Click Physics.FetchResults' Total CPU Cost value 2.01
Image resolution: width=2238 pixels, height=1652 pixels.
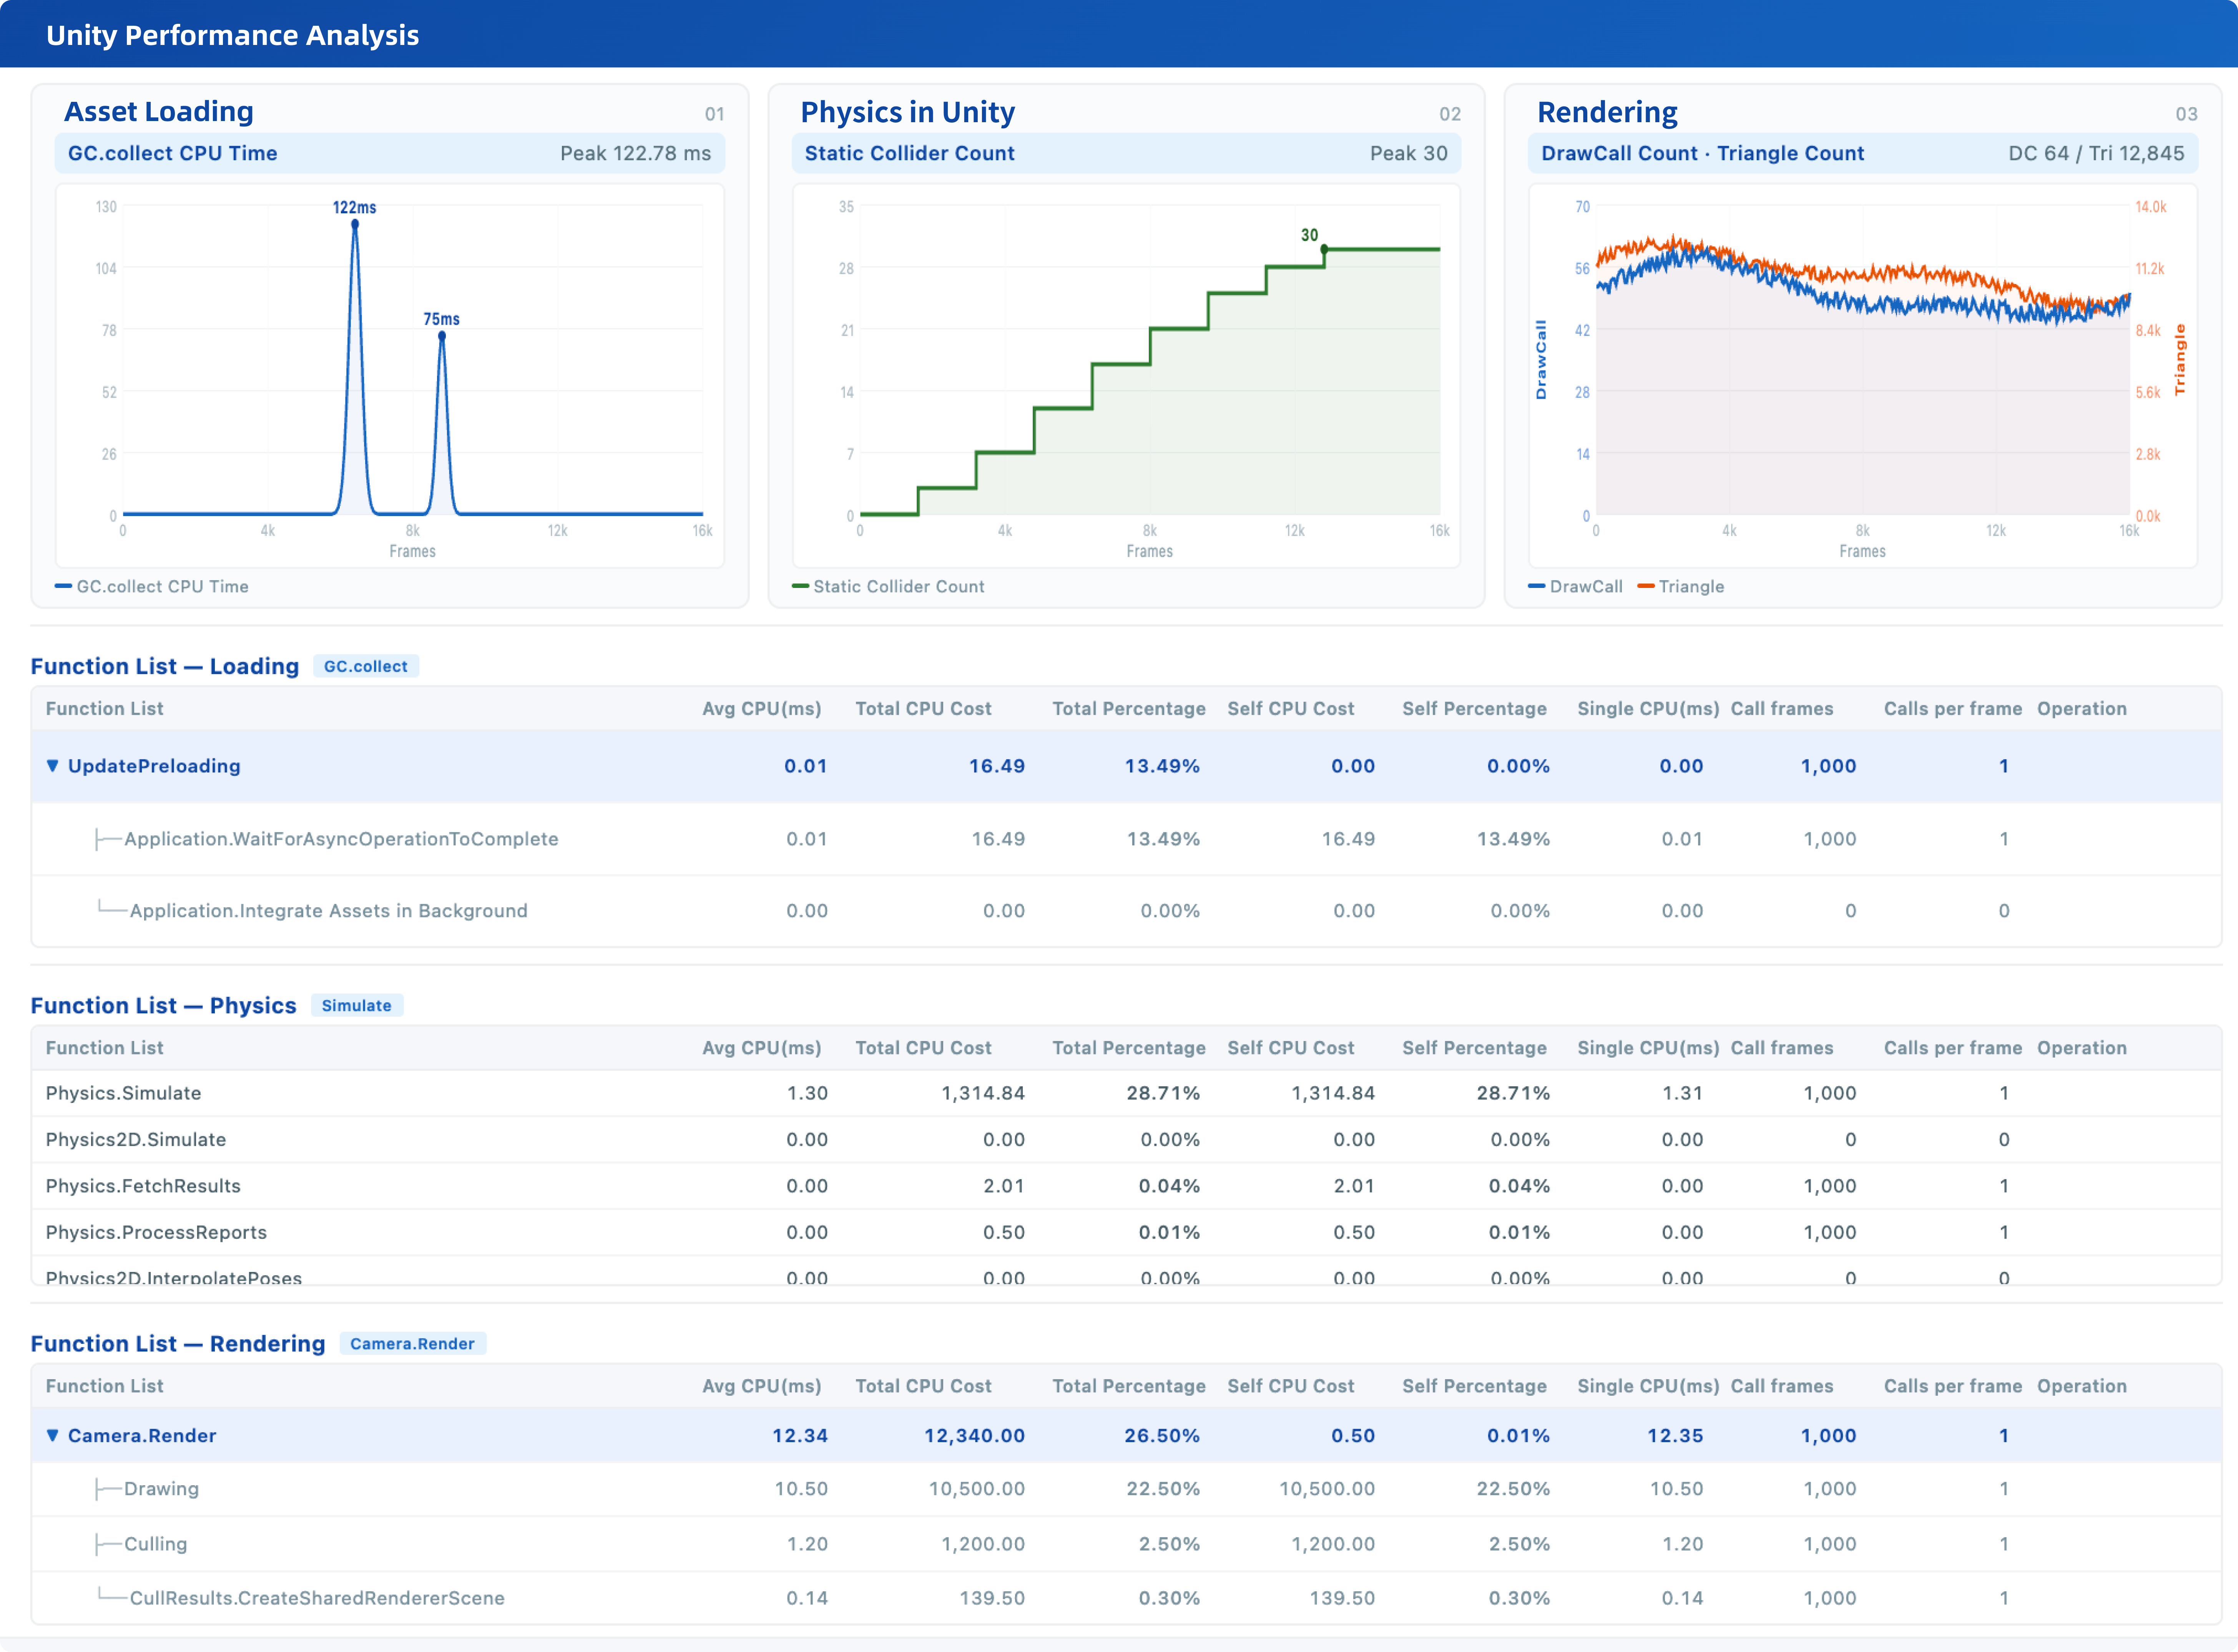tap(1004, 1186)
